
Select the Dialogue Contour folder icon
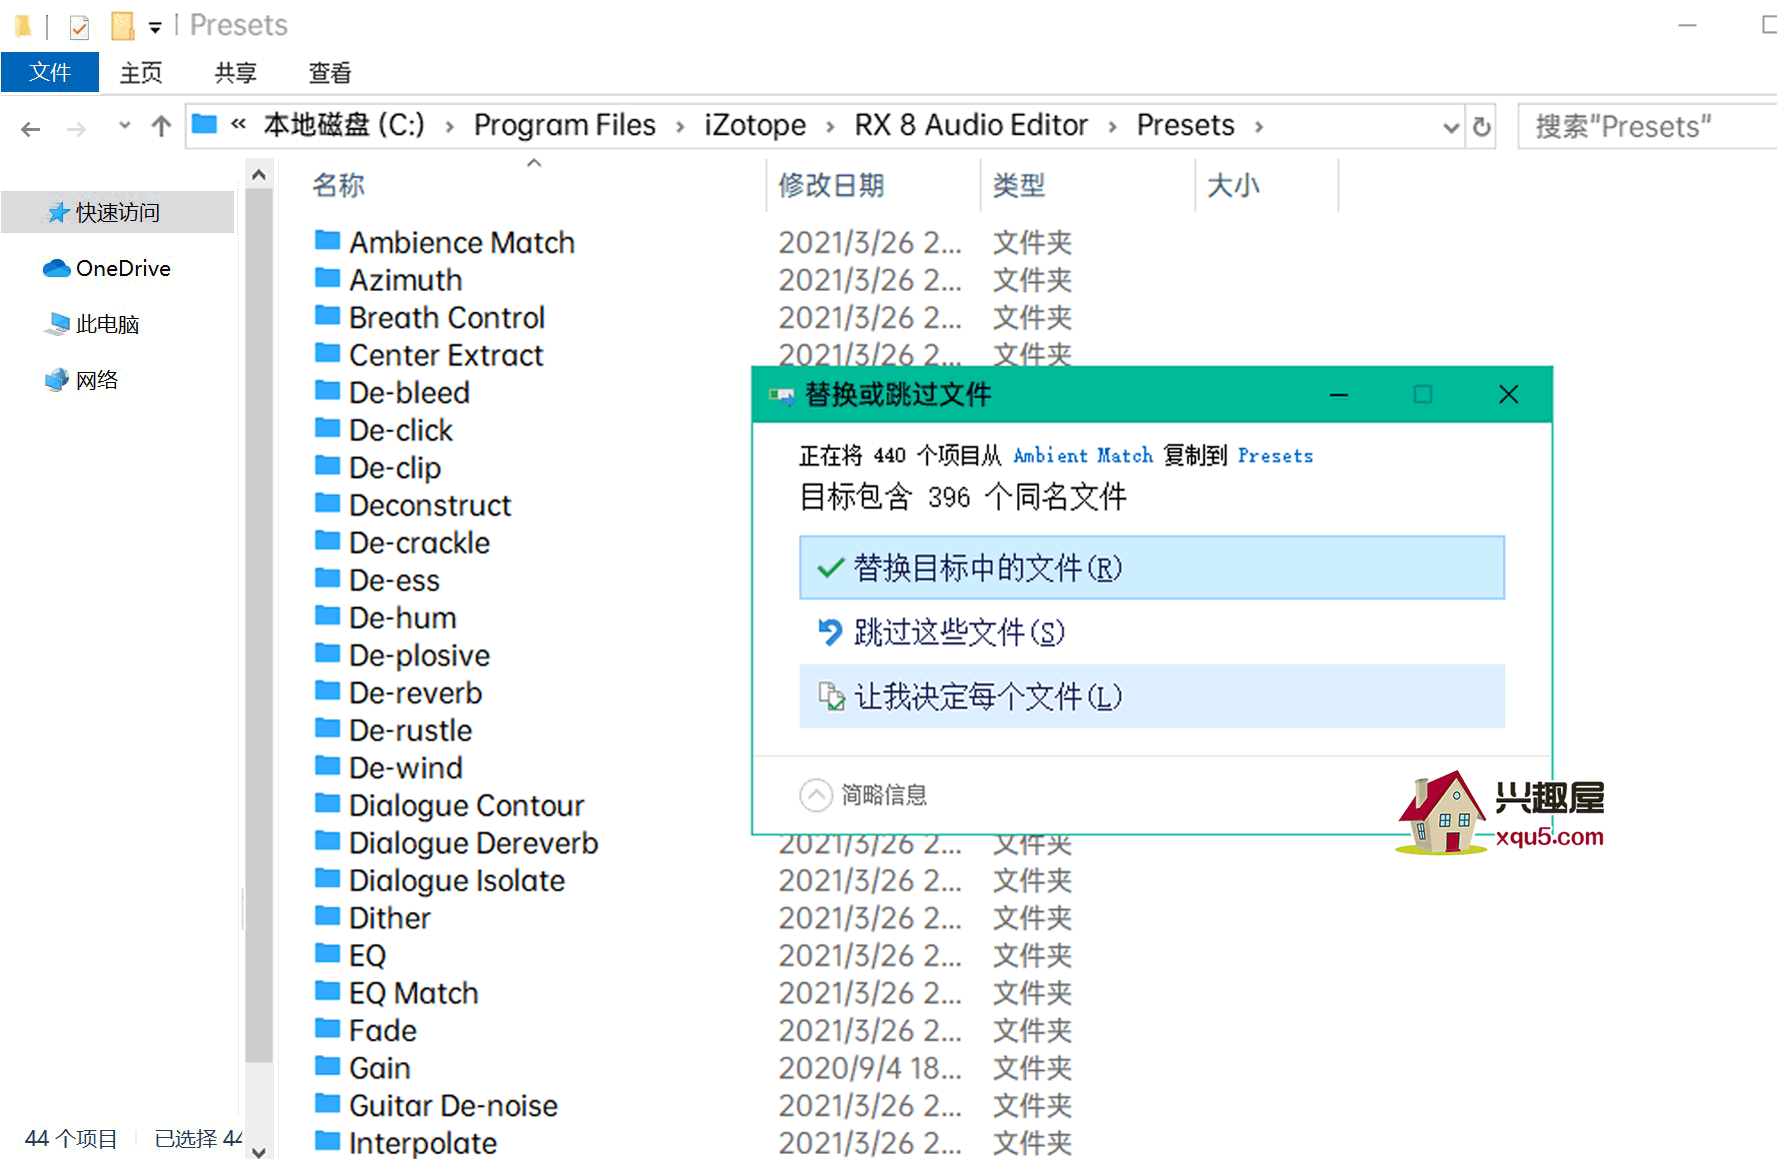tap(327, 802)
